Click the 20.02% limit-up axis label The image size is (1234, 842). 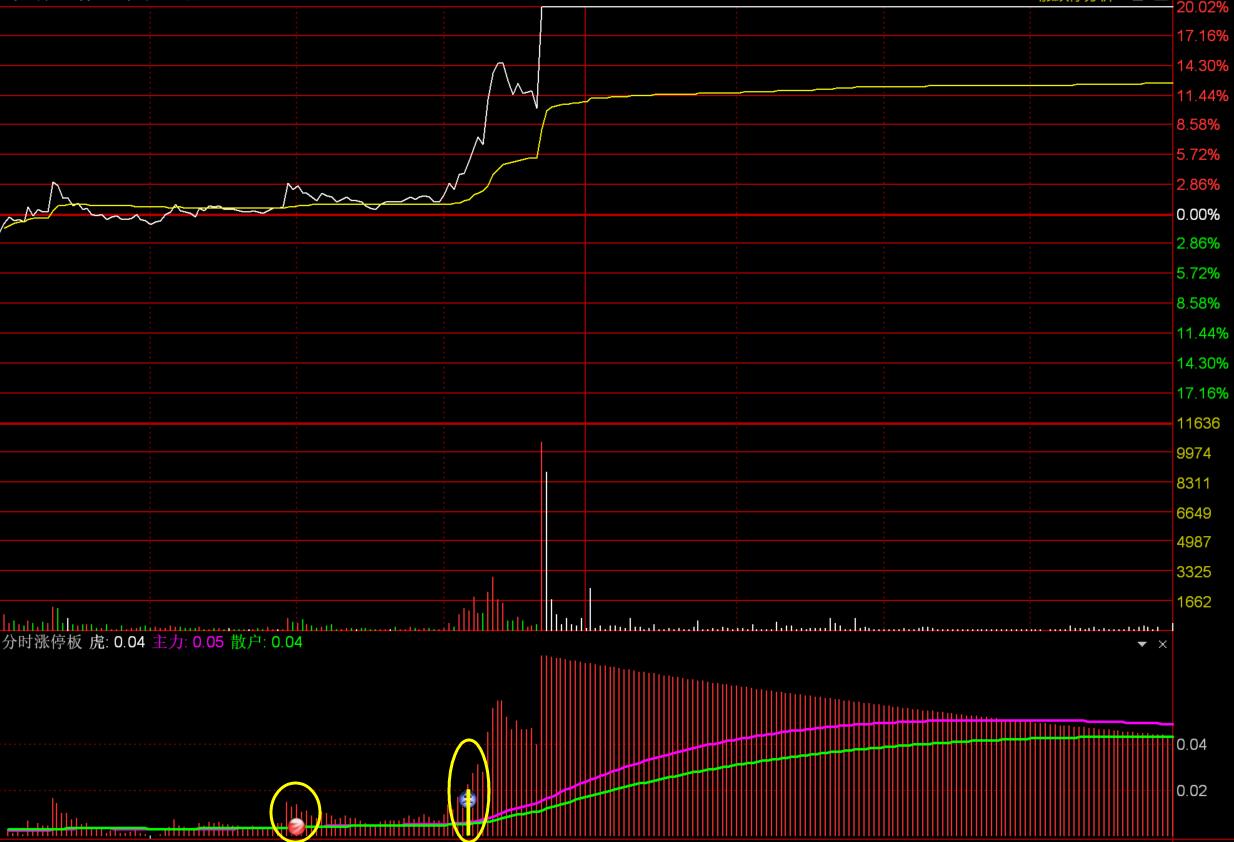coord(1201,7)
